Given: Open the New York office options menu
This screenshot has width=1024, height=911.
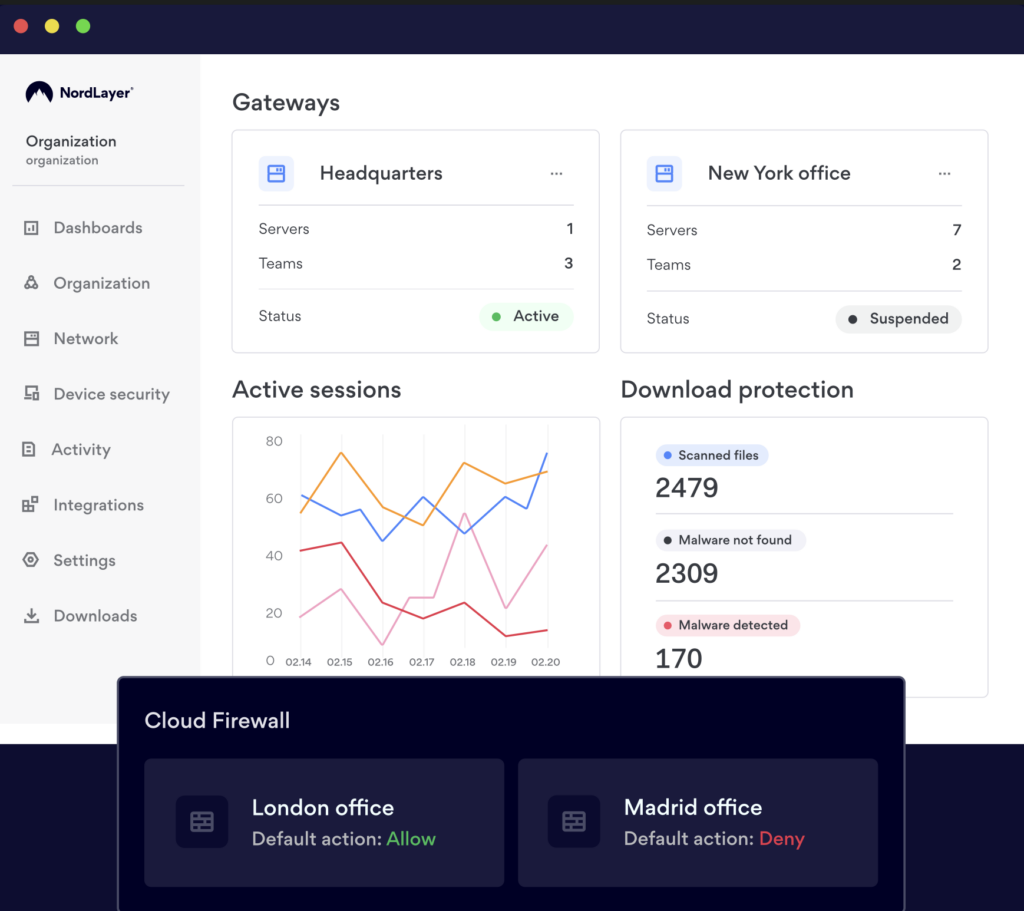Looking at the screenshot, I should click(944, 173).
